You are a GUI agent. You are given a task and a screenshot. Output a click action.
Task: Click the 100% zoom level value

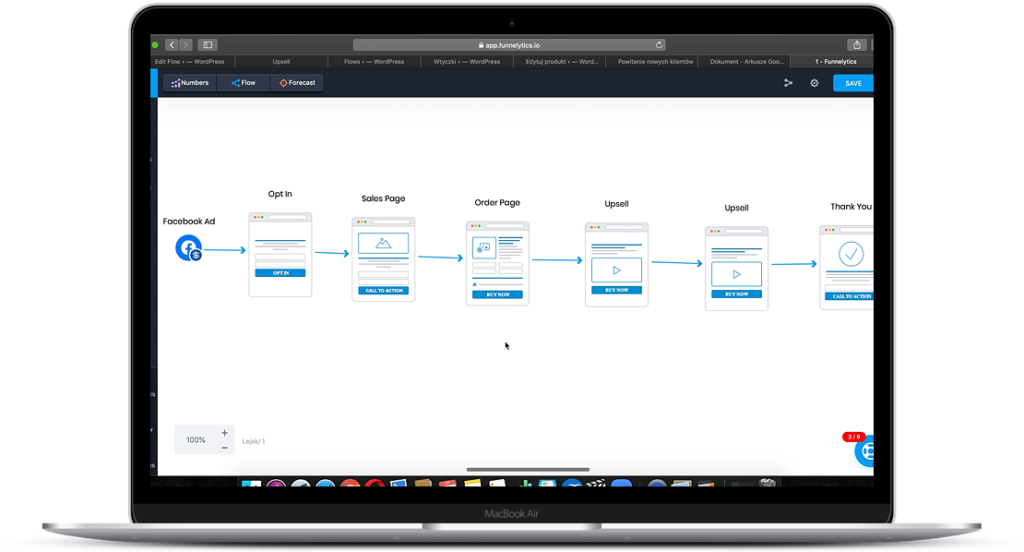(196, 440)
